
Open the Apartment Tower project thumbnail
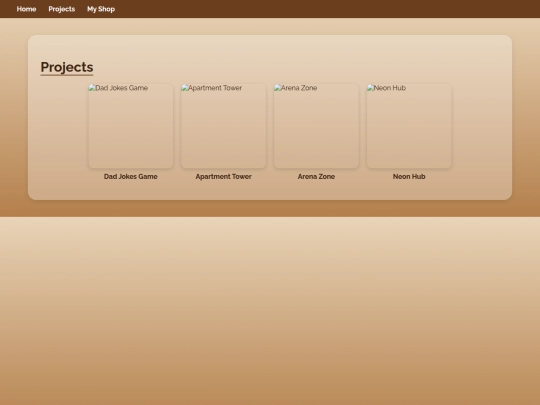(x=224, y=126)
